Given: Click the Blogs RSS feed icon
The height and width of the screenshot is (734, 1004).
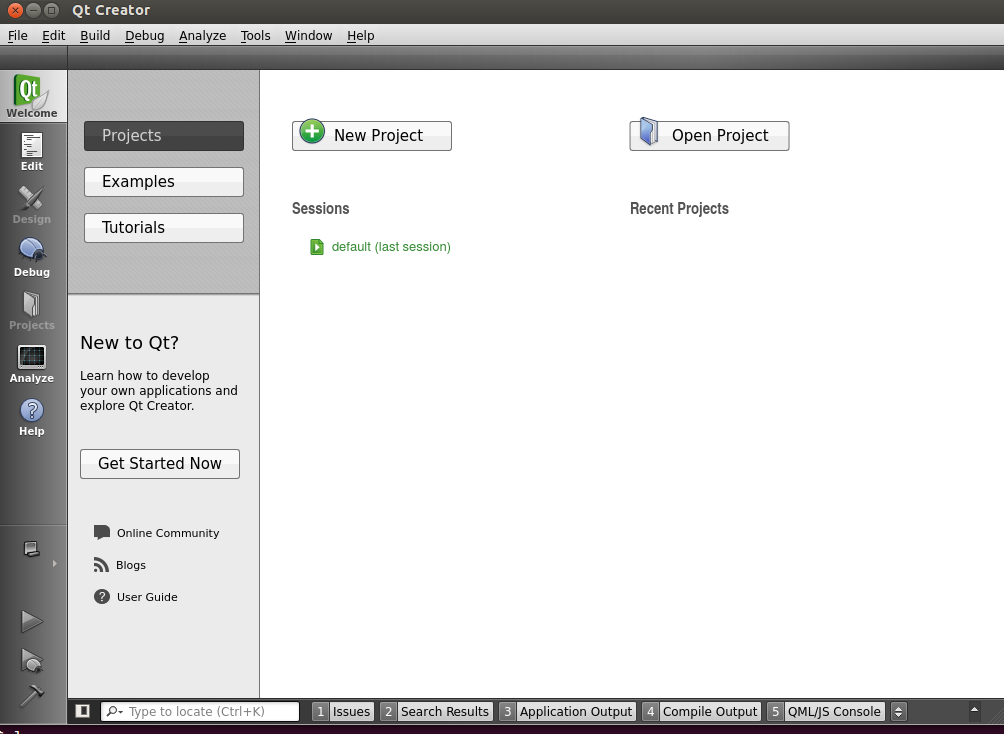Looking at the screenshot, I should tap(101, 564).
